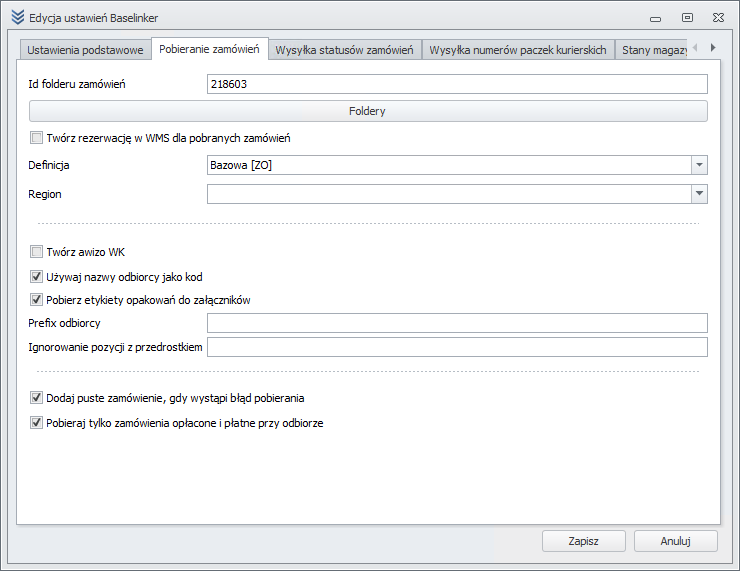Open Wysyłka numerów paczek kurierskich tab
740x571 pixels.
[x=518, y=50]
